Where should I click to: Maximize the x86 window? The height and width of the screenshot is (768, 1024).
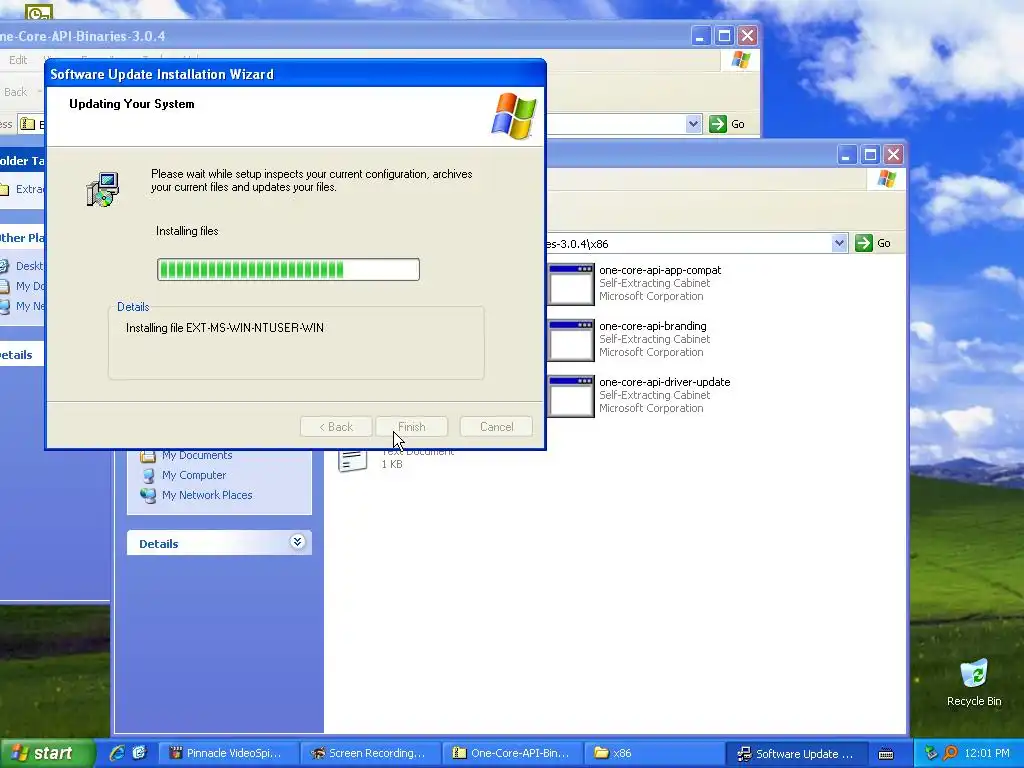tap(870, 155)
